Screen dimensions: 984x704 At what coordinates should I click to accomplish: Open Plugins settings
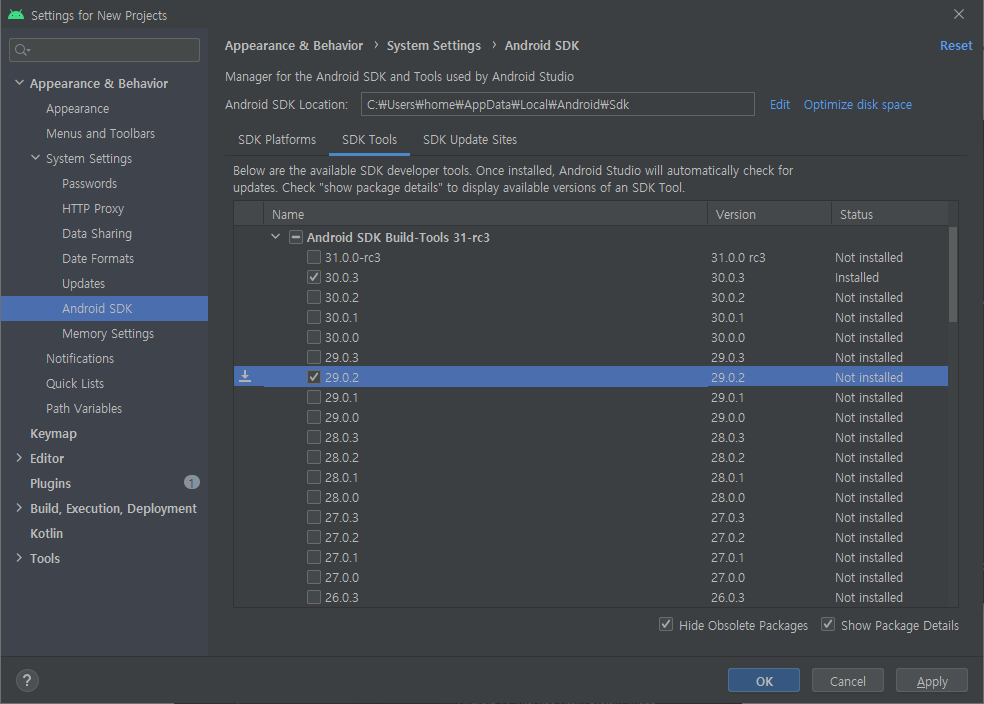tap(50, 483)
